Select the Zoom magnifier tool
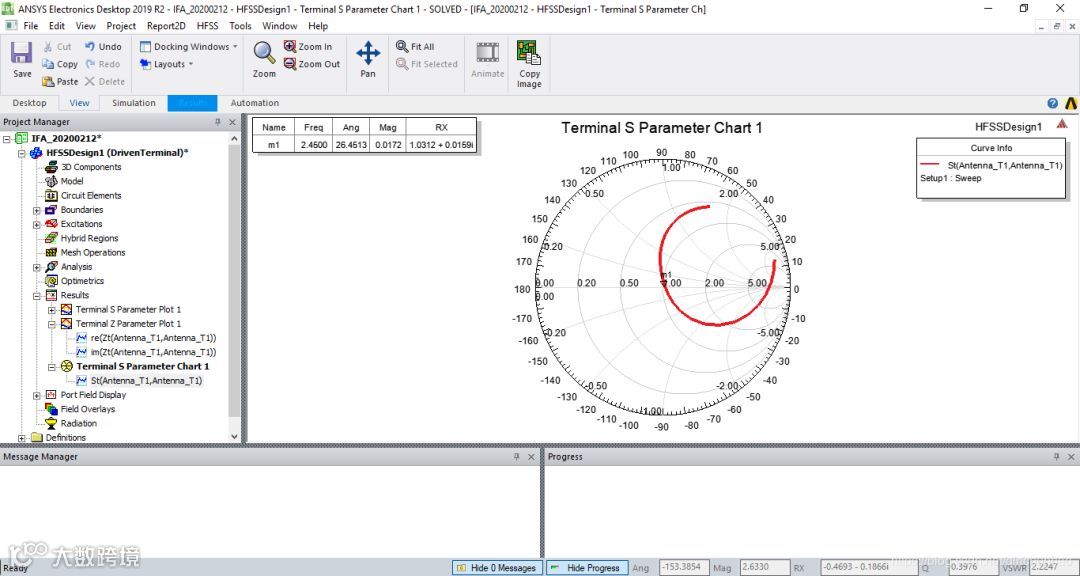The height and width of the screenshot is (576, 1080). tap(264, 59)
